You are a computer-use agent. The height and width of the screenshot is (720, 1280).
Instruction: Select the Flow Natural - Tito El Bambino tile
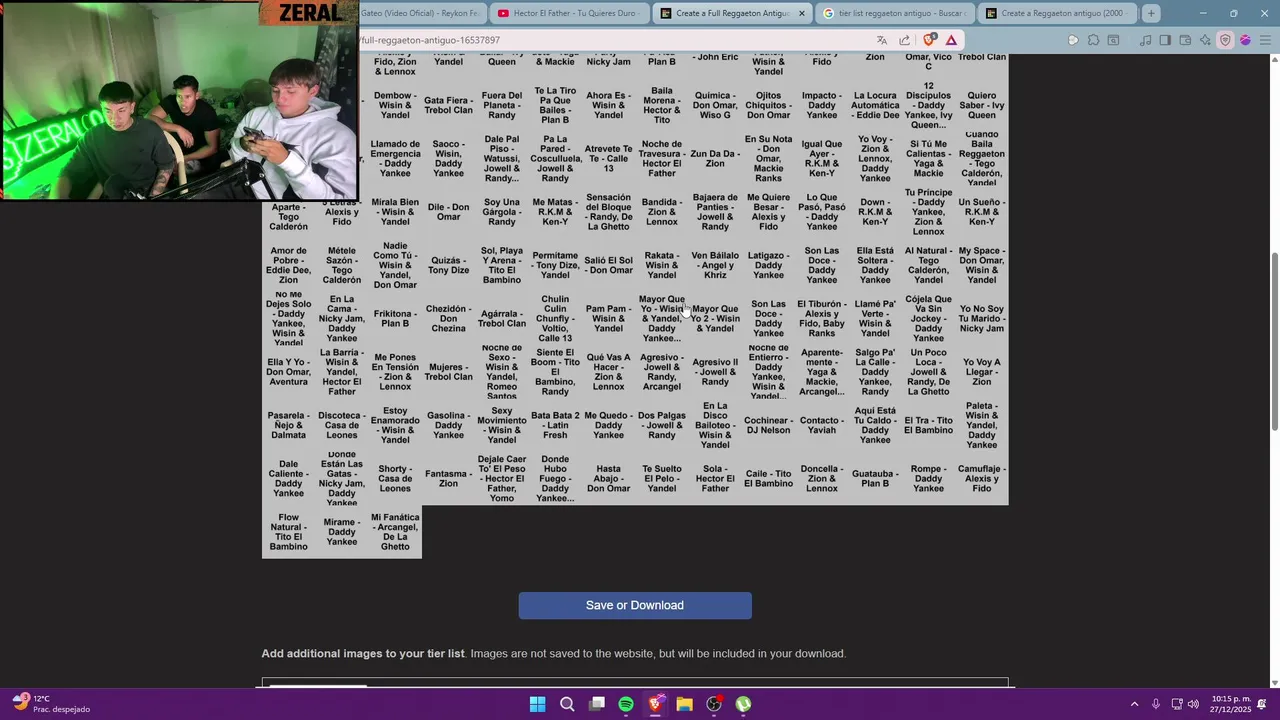click(x=288, y=532)
